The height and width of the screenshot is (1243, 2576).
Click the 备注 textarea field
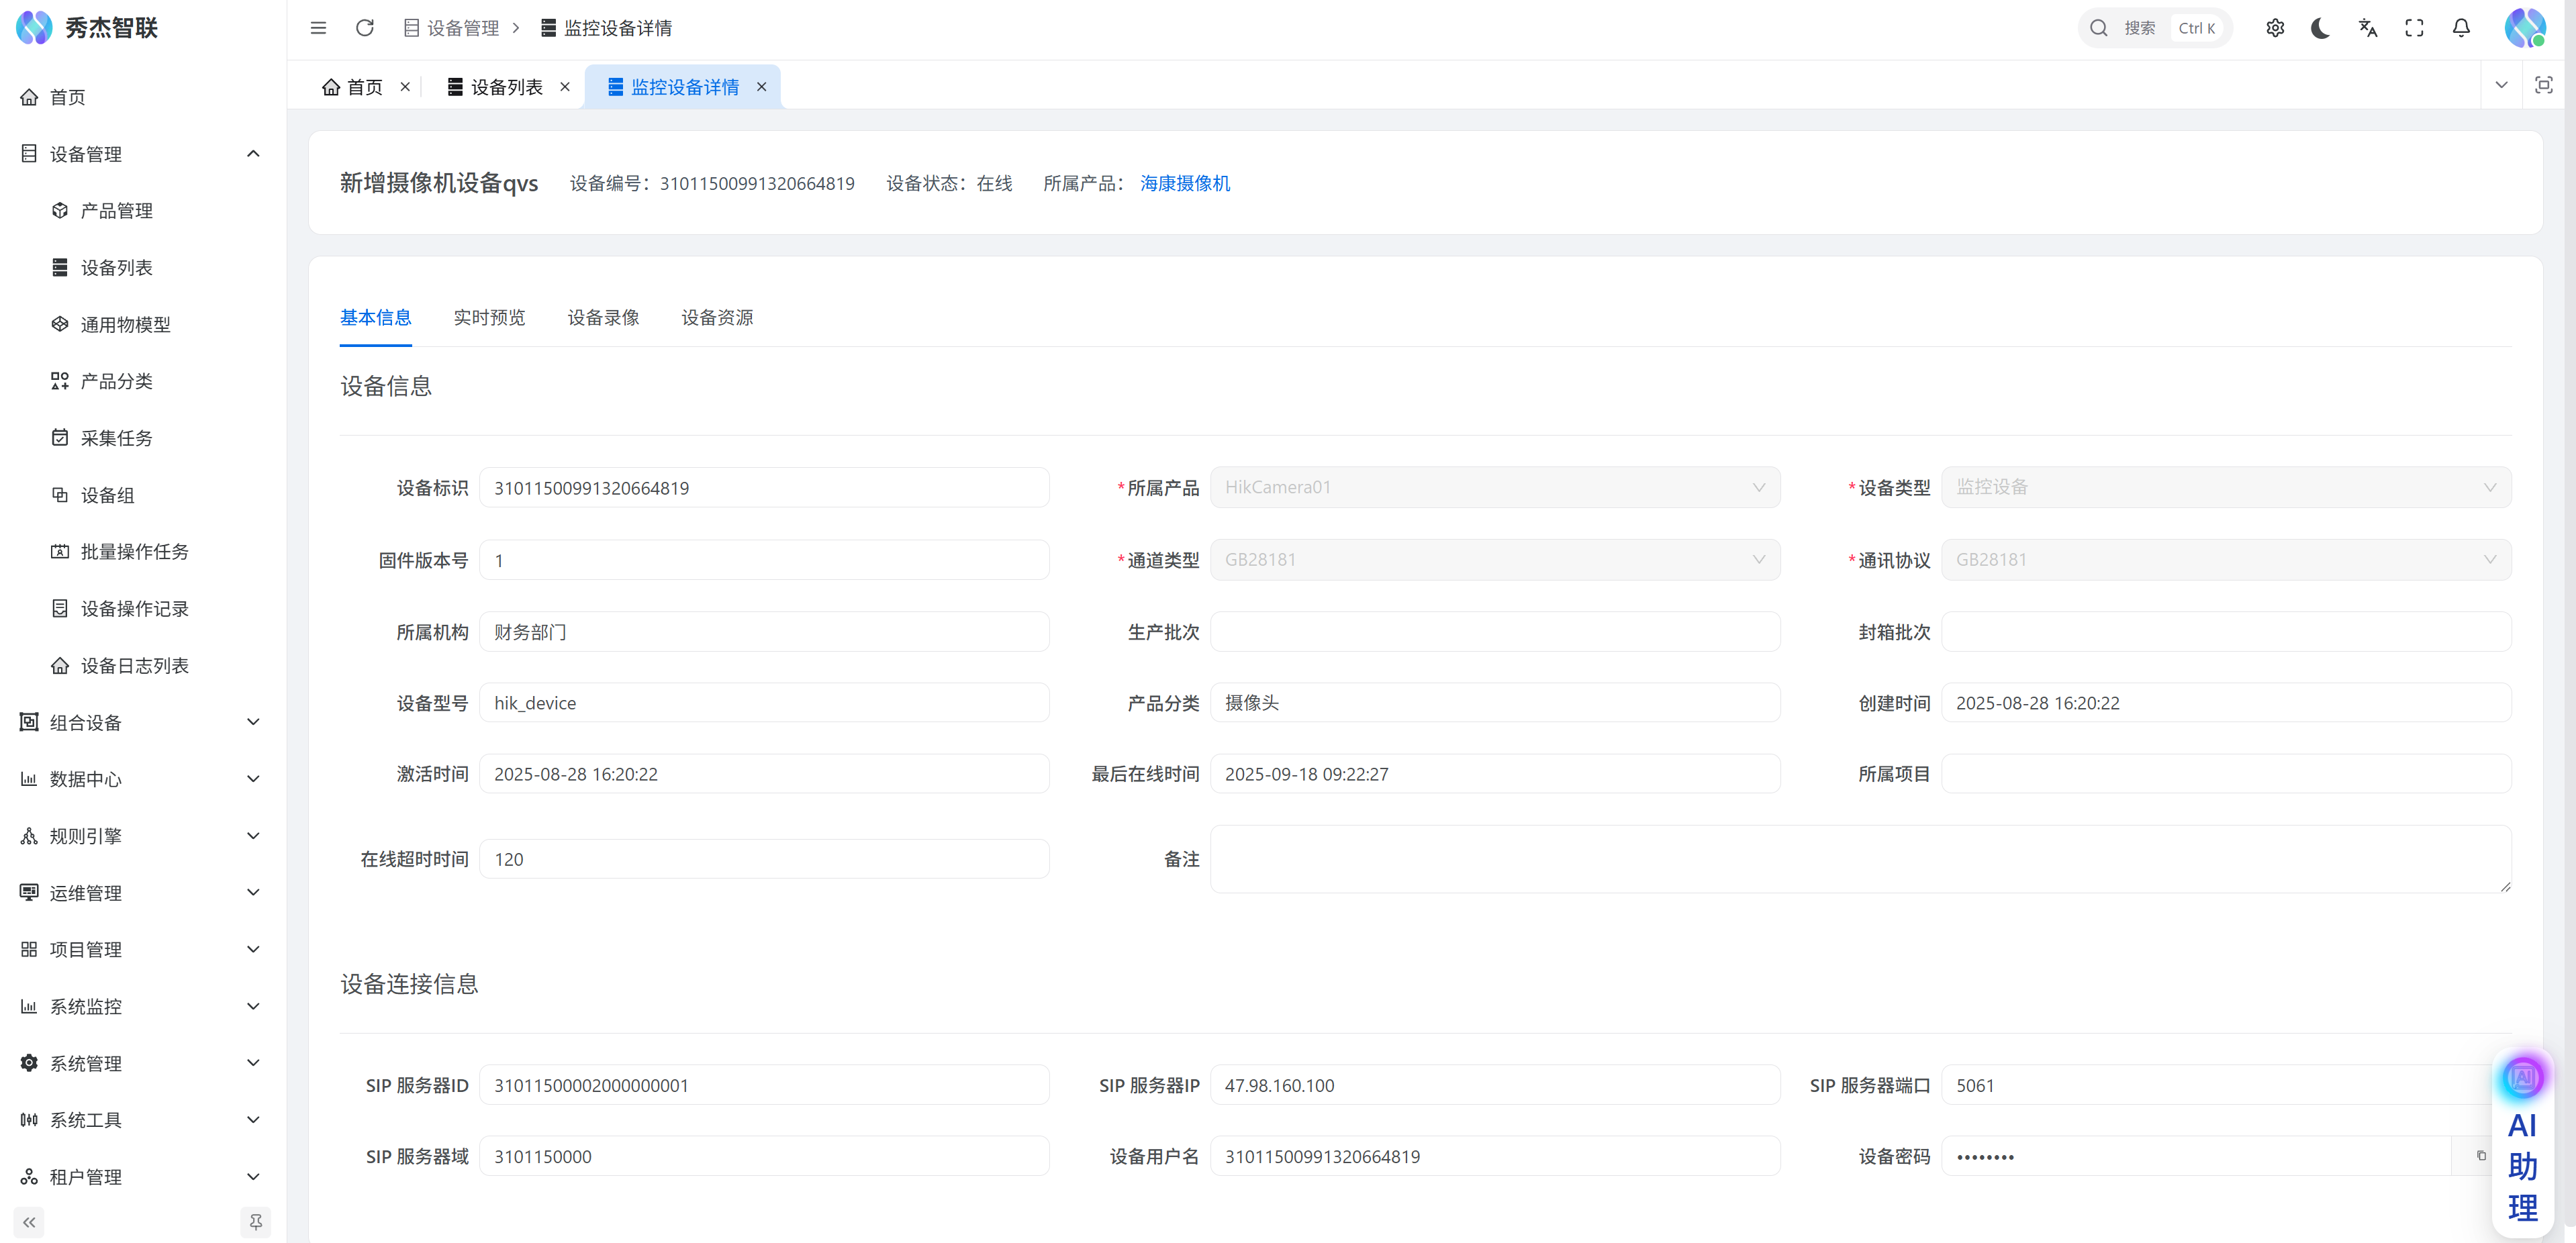pyautogui.click(x=1860, y=859)
